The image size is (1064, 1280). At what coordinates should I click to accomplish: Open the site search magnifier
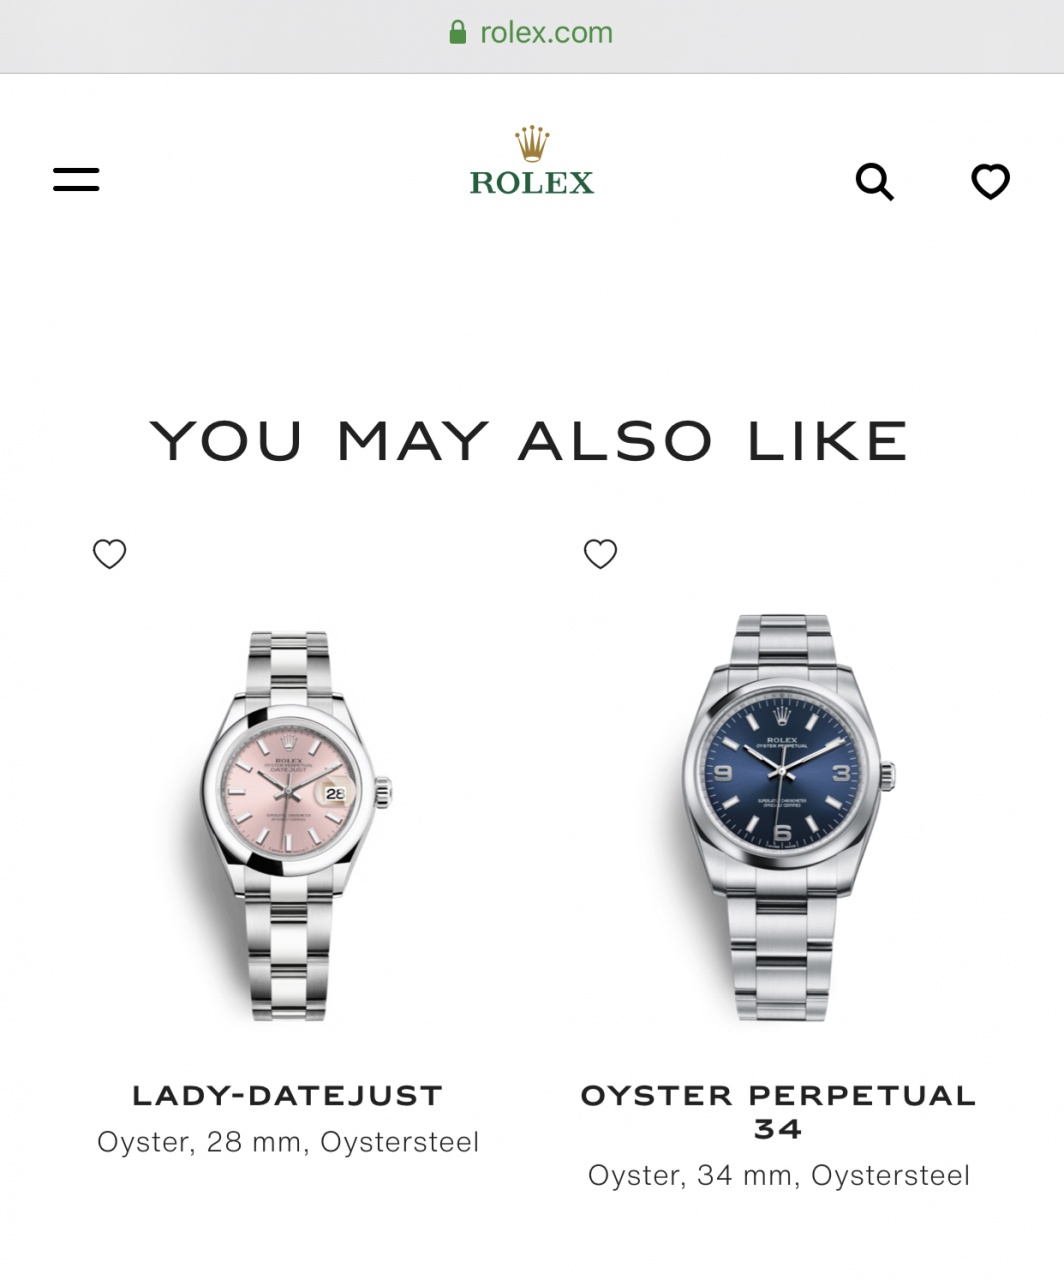pos(875,182)
